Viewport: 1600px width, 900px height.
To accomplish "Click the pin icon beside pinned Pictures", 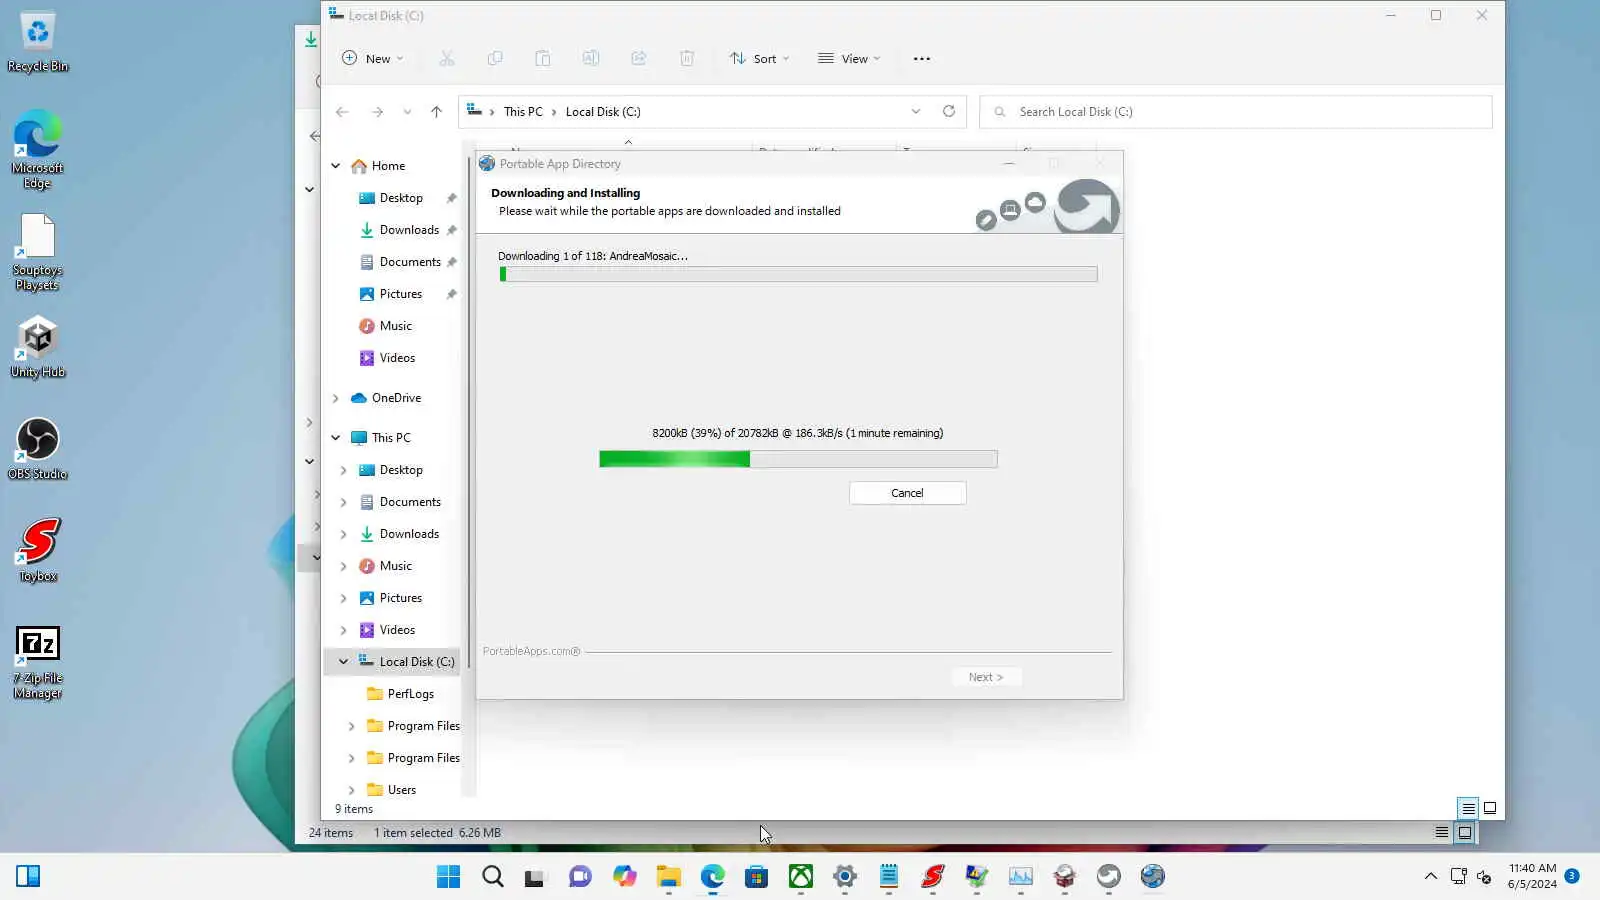I will [452, 294].
